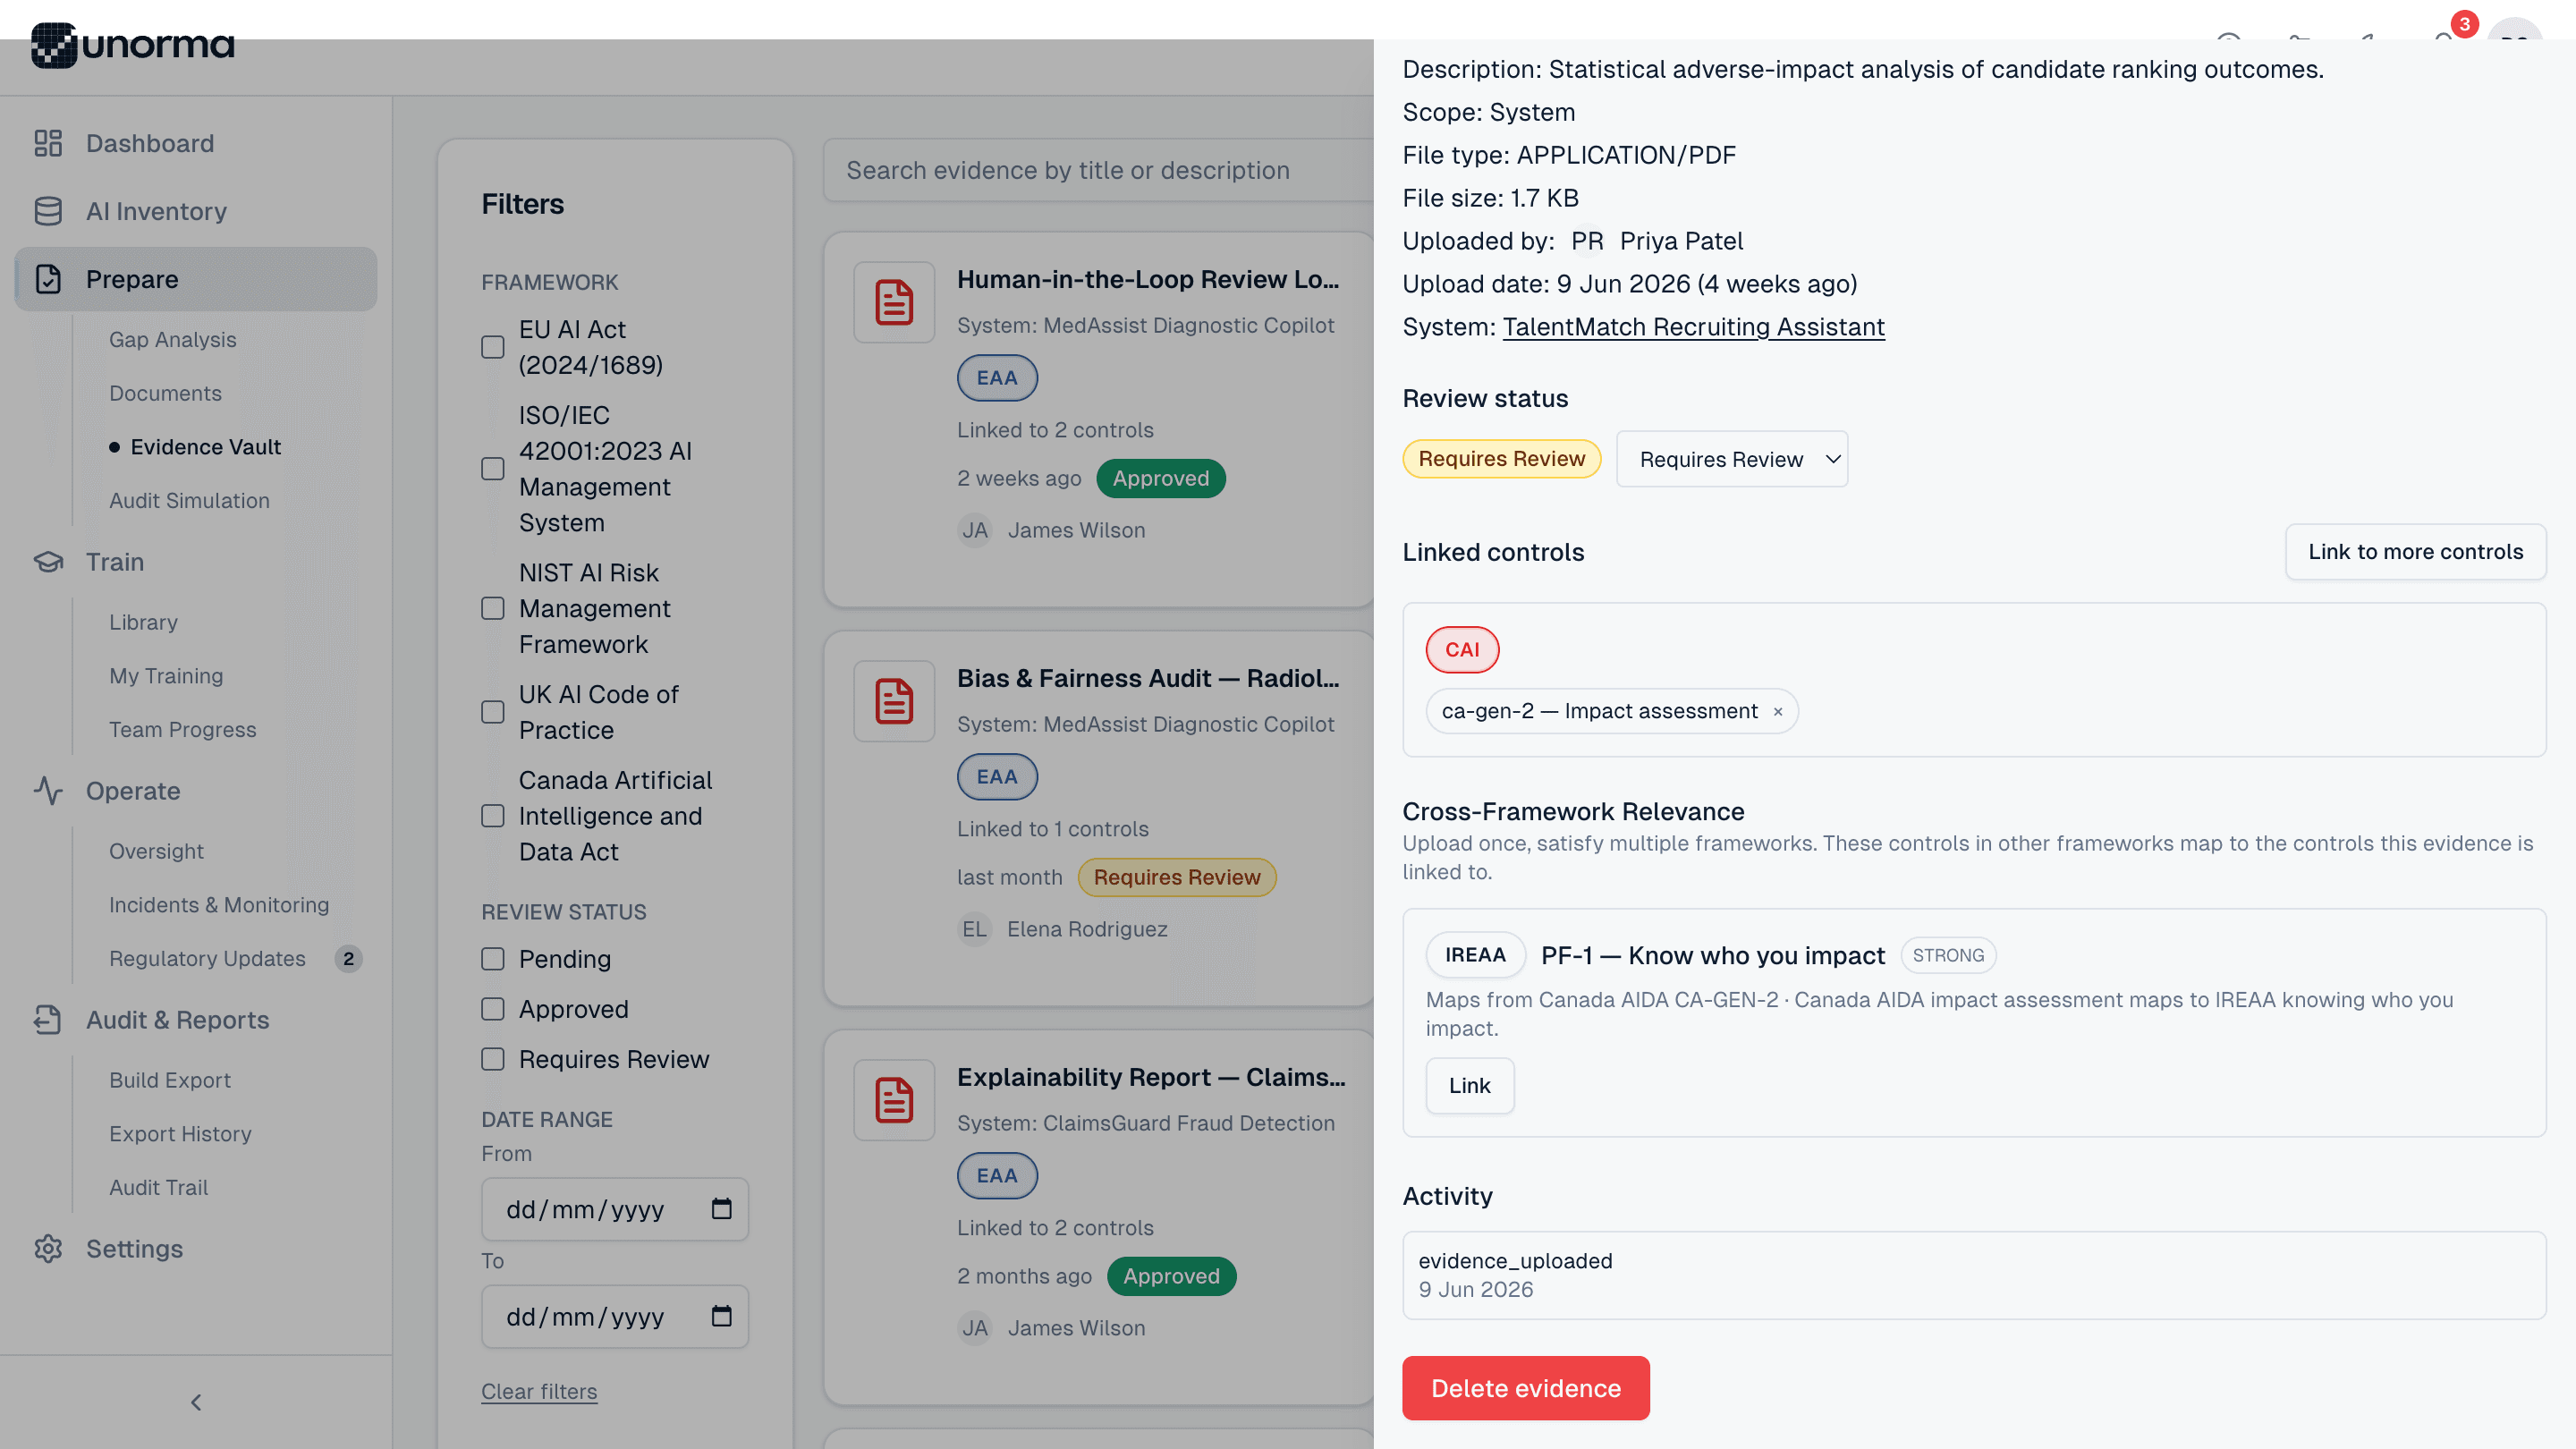Image resolution: width=2576 pixels, height=1449 pixels.
Task: Open Audit Simulation in the sidebar
Action: click(x=189, y=500)
